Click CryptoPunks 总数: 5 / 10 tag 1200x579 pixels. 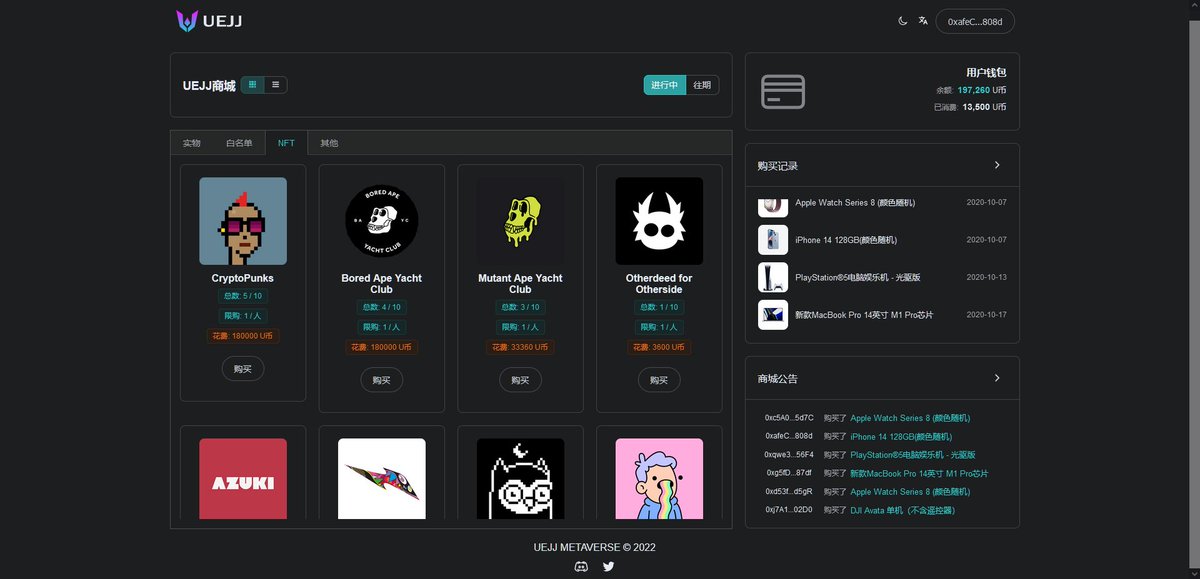click(x=243, y=296)
